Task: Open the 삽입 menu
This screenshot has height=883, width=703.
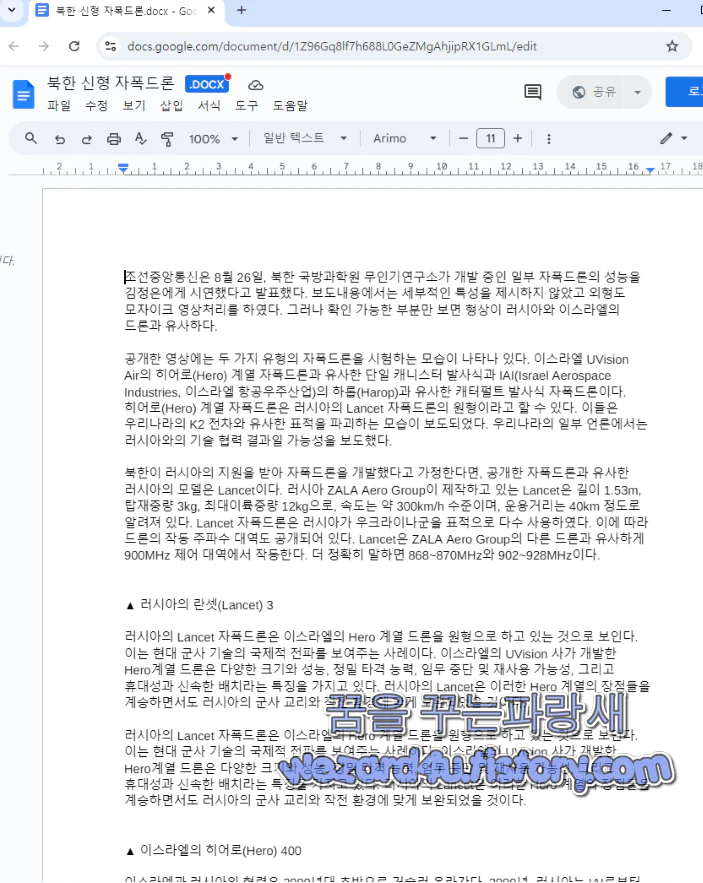Action: coord(172,105)
